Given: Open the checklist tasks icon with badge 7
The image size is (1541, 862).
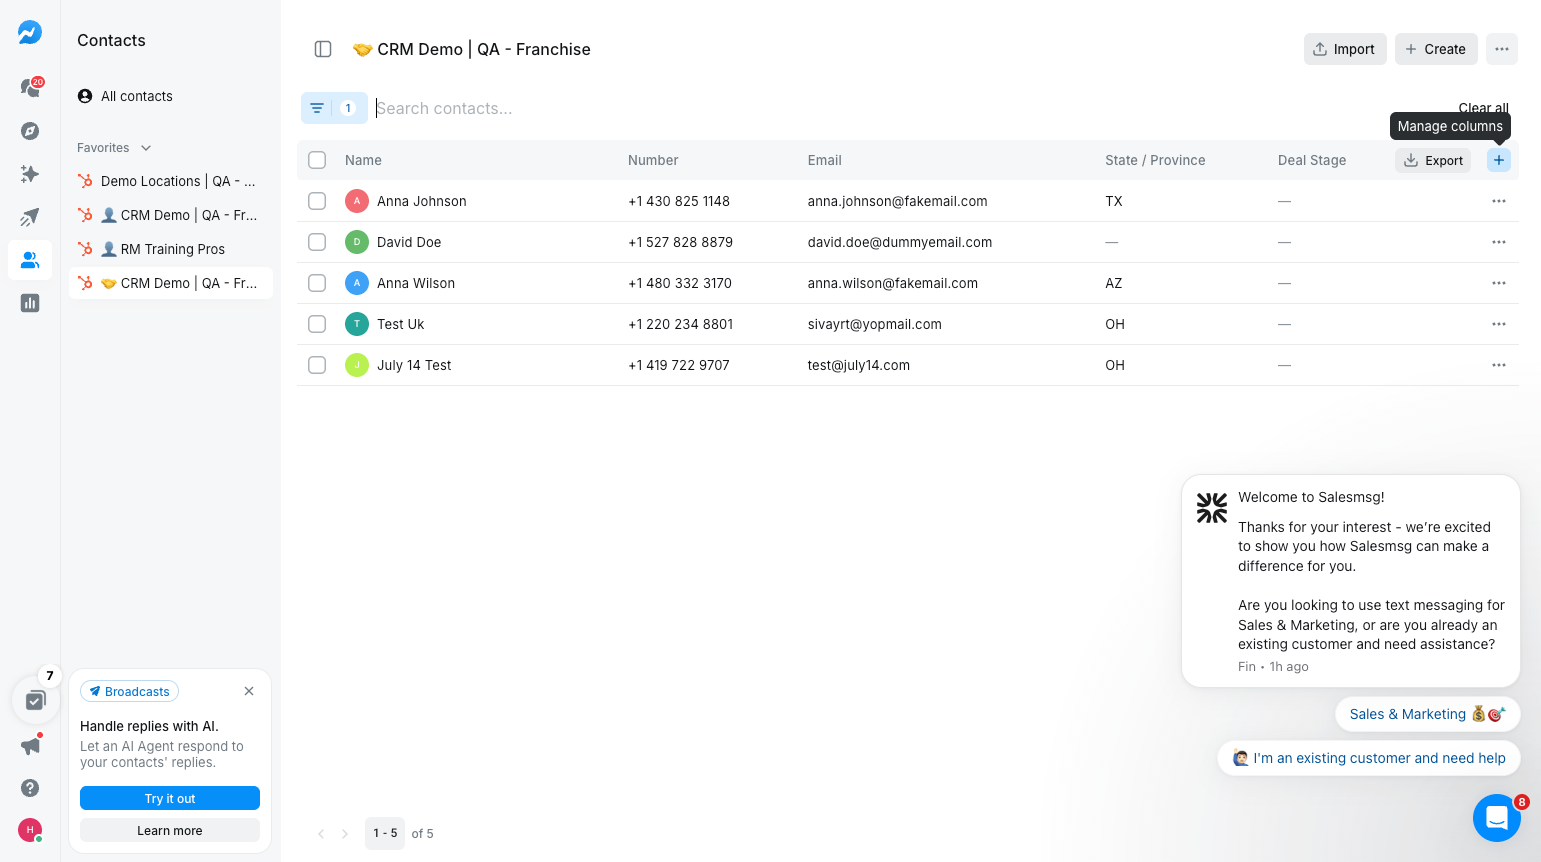Looking at the screenshot, I should coord(36,700).
